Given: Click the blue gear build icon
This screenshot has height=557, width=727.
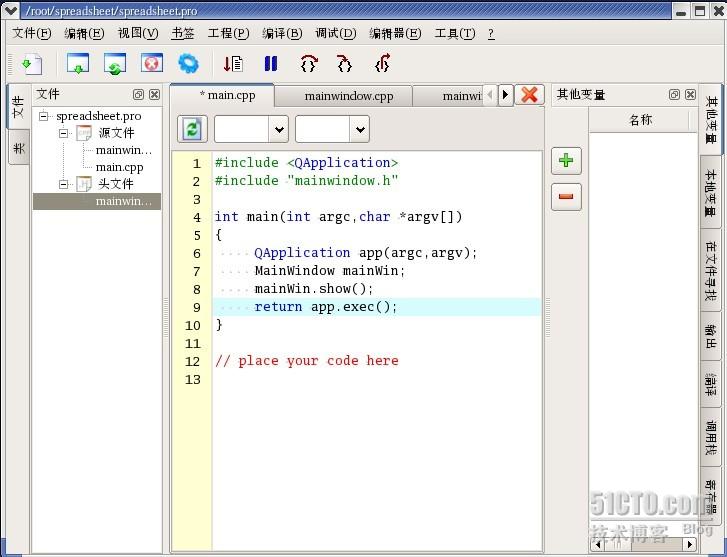Looking at the screenshot, I should coord(188,63).
